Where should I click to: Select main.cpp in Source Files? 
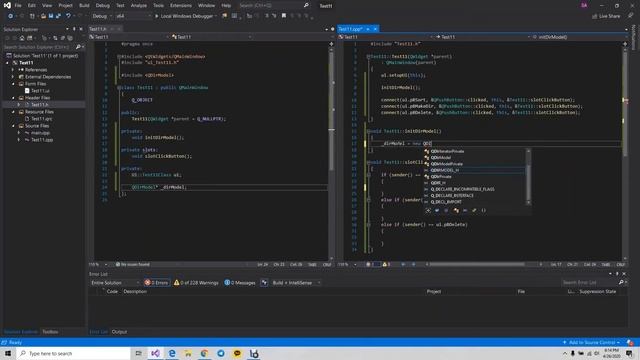[x=40, y=133]
